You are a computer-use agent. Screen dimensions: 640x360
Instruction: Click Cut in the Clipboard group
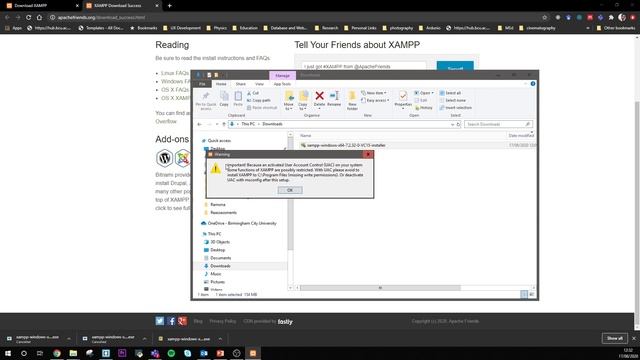tap(253, 93)
